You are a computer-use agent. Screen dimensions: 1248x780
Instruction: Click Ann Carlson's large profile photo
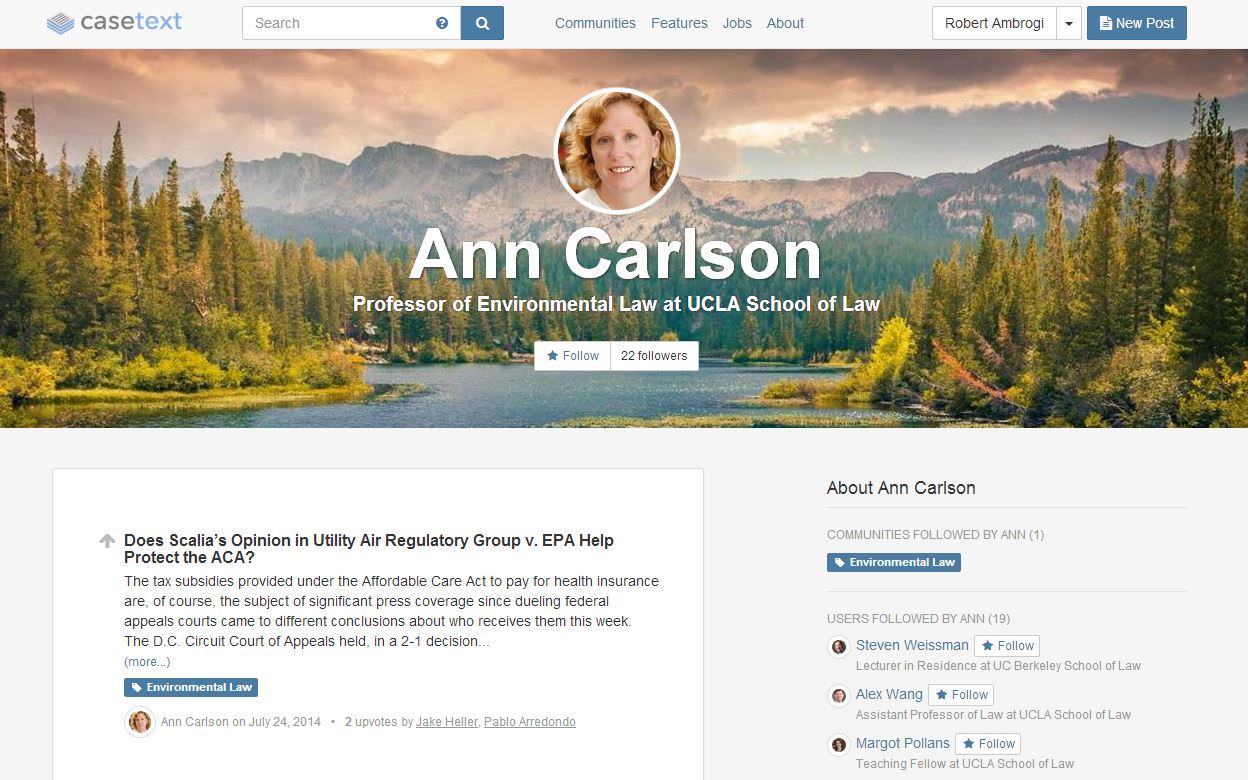617,151
